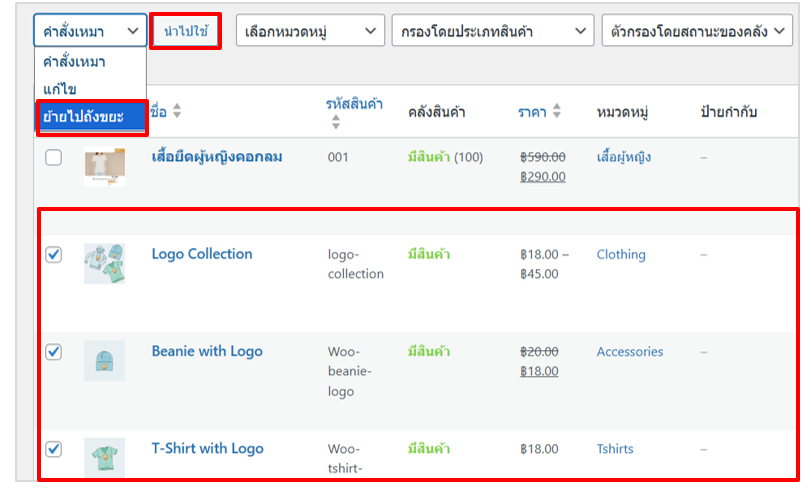Image resolution: width=811 pixels, height=489 pixels.
Task: Expand the เลือกหมวดหมู่ category dropdown
Action: (310, 31)
